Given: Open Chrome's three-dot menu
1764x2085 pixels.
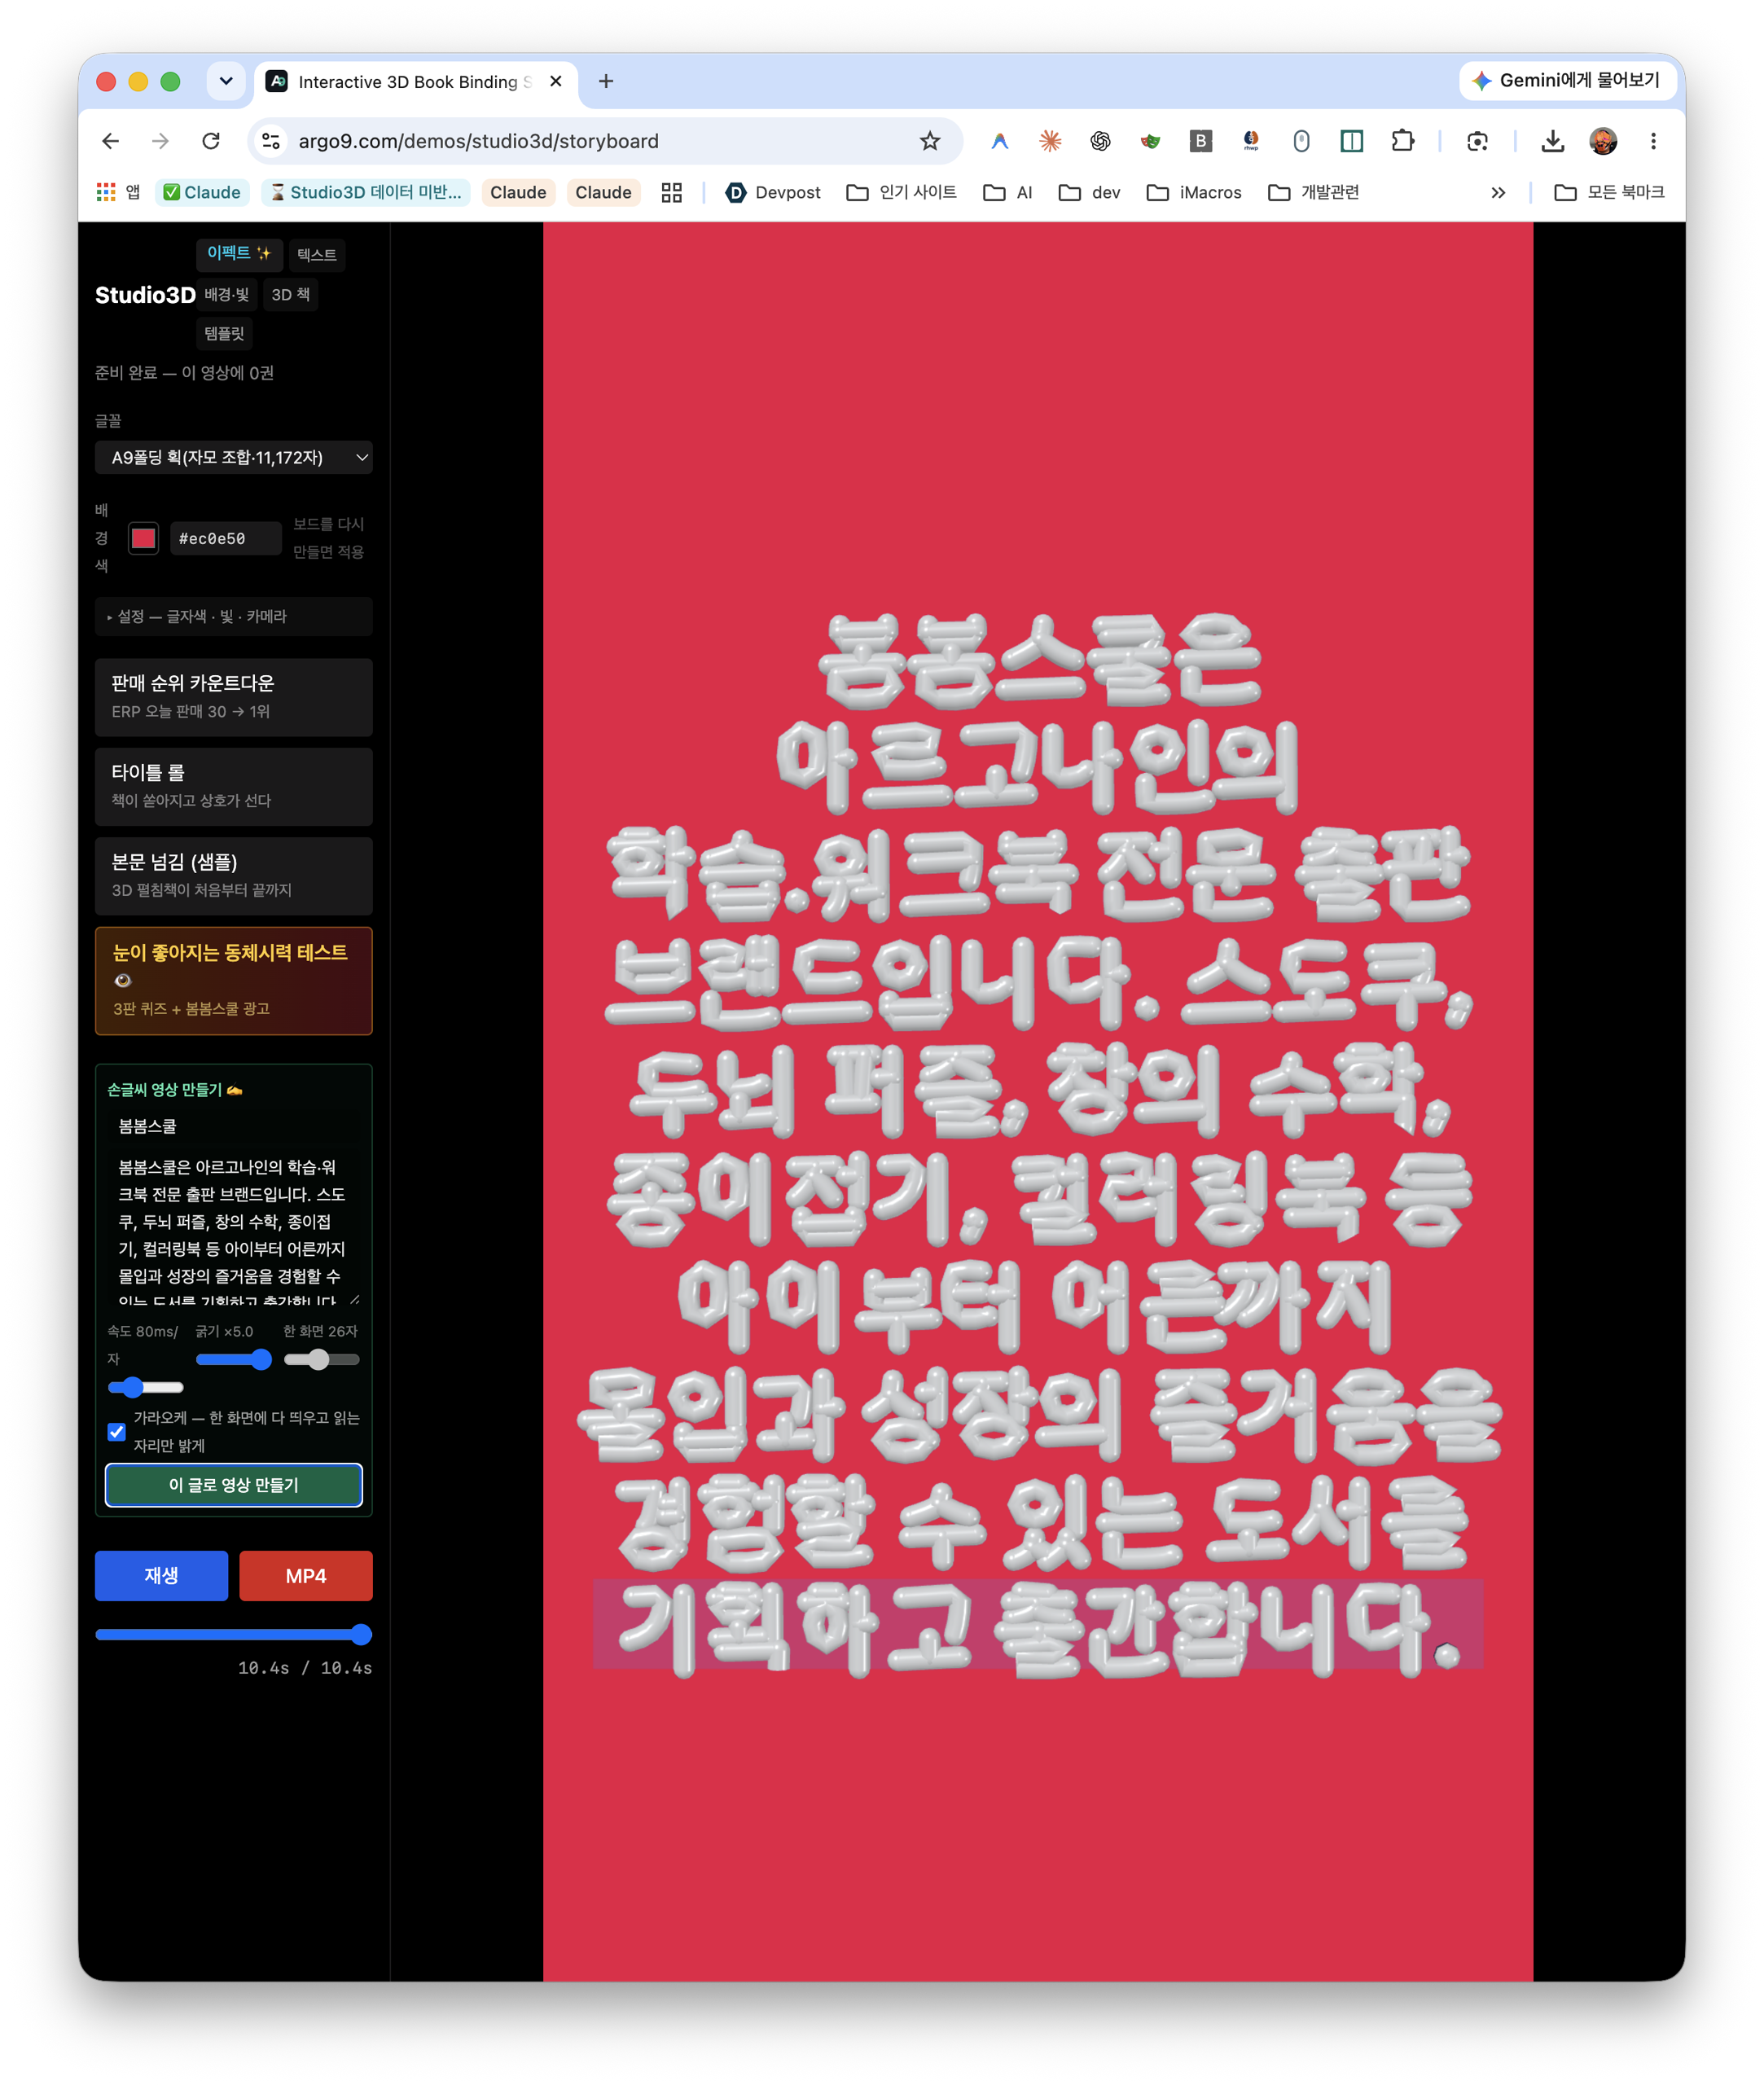Looking at the screenshot, I should pos(1653,141).
